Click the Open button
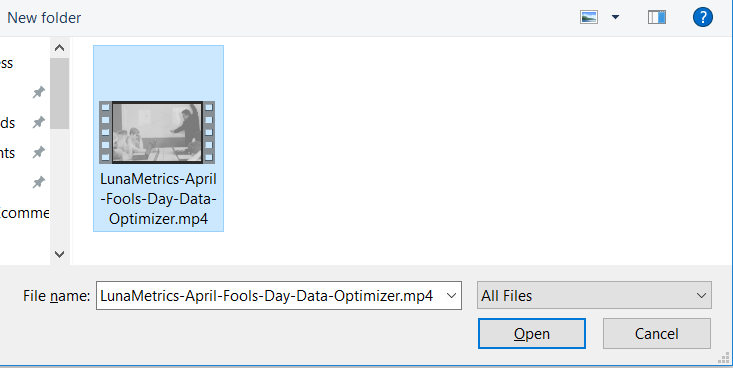This screenshot has height=368, width=733. [x=532, y=333]
